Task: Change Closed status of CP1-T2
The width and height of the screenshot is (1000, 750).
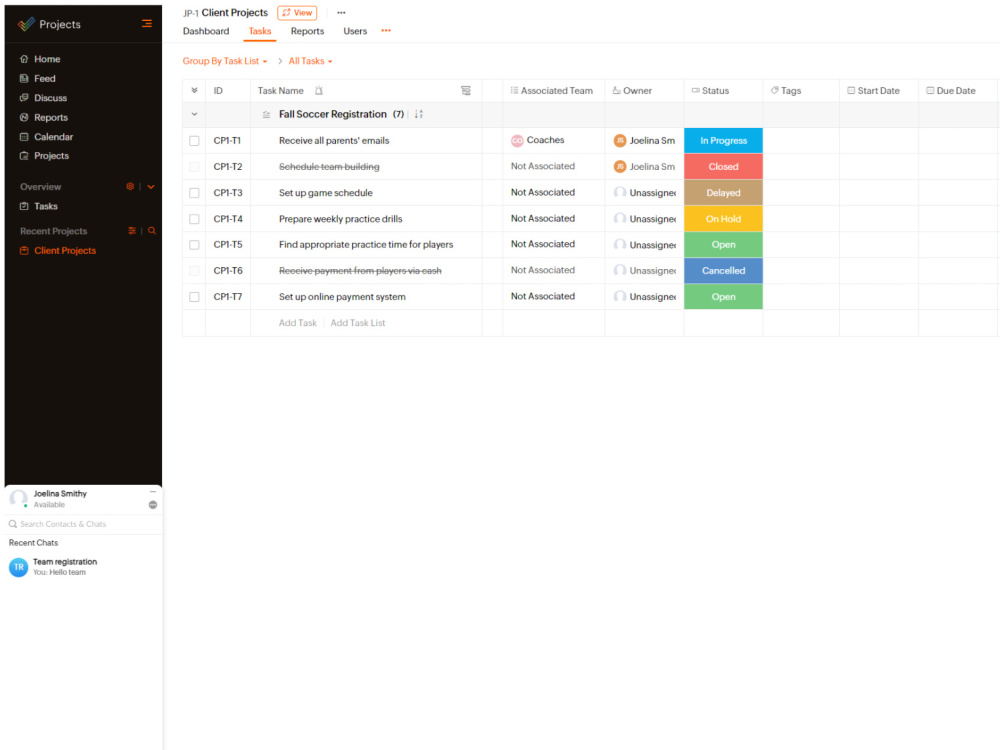Action: 723,166
